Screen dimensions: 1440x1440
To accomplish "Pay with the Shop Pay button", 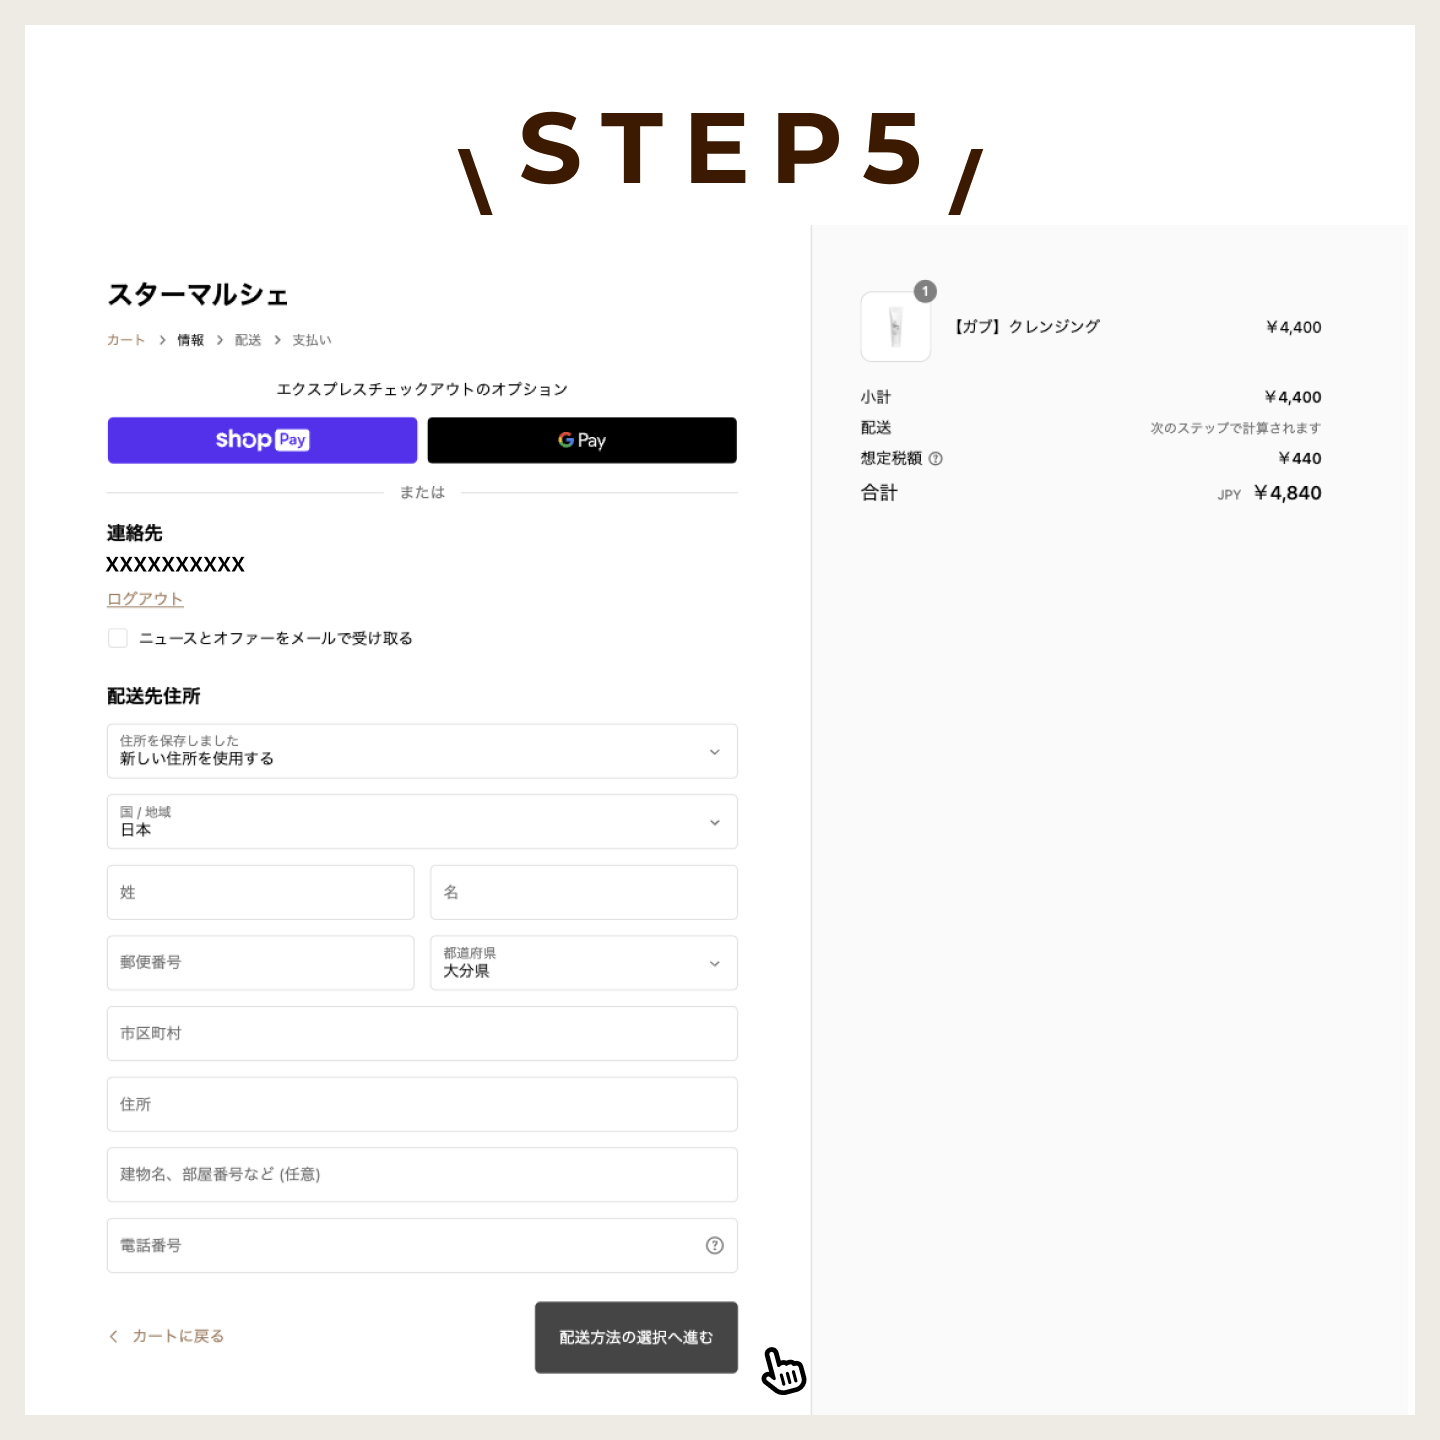I will [262, 440].
